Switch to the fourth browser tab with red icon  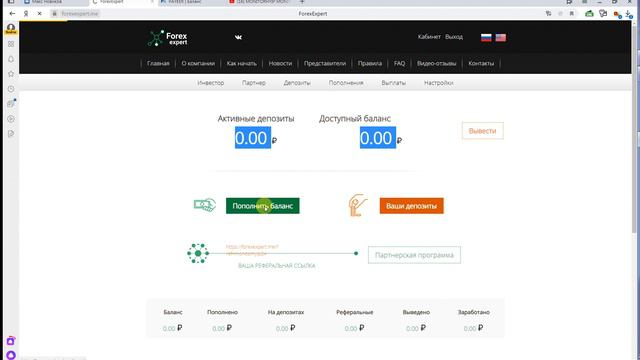pos(259,2)
